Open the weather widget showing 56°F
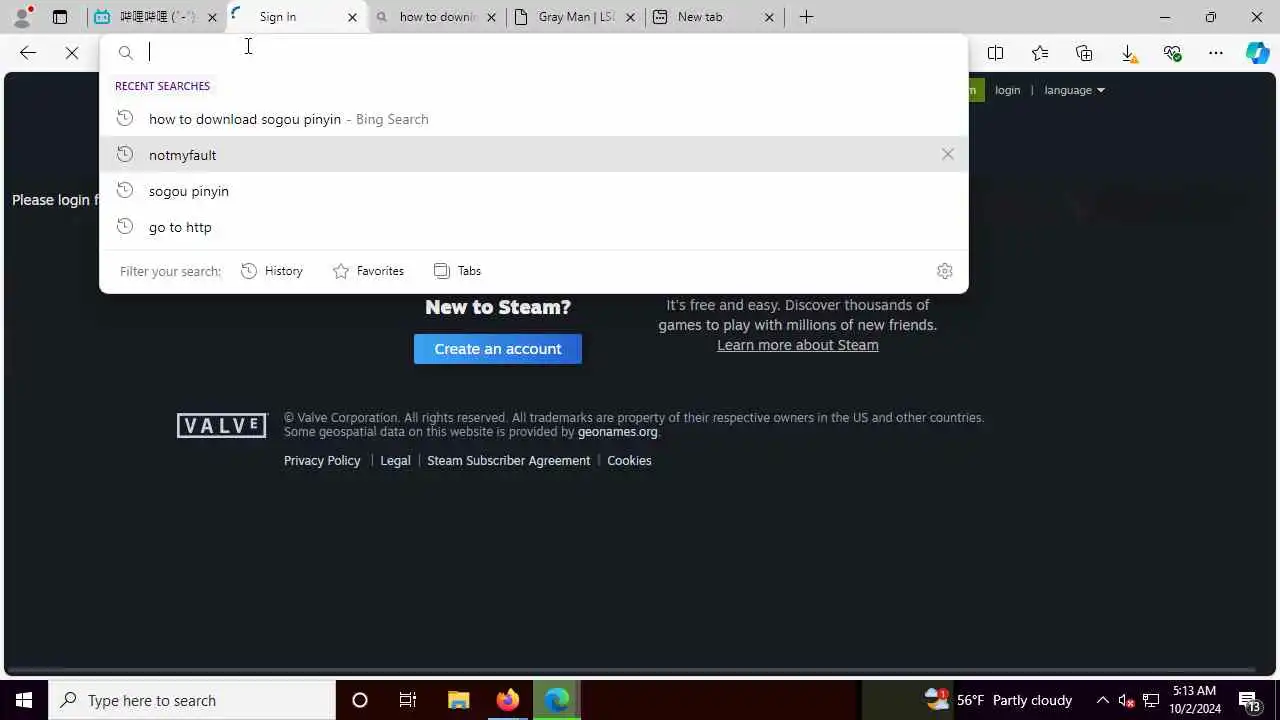The image size is (1280, 720). (998, 700)
